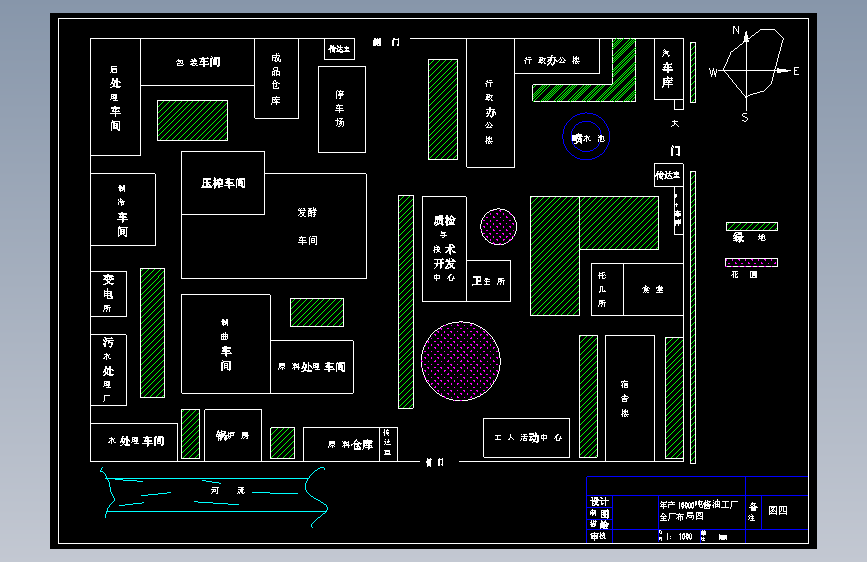Select the horizontal 行政办公楼 label
Screen dimensions: 867x562
(552, 60)
